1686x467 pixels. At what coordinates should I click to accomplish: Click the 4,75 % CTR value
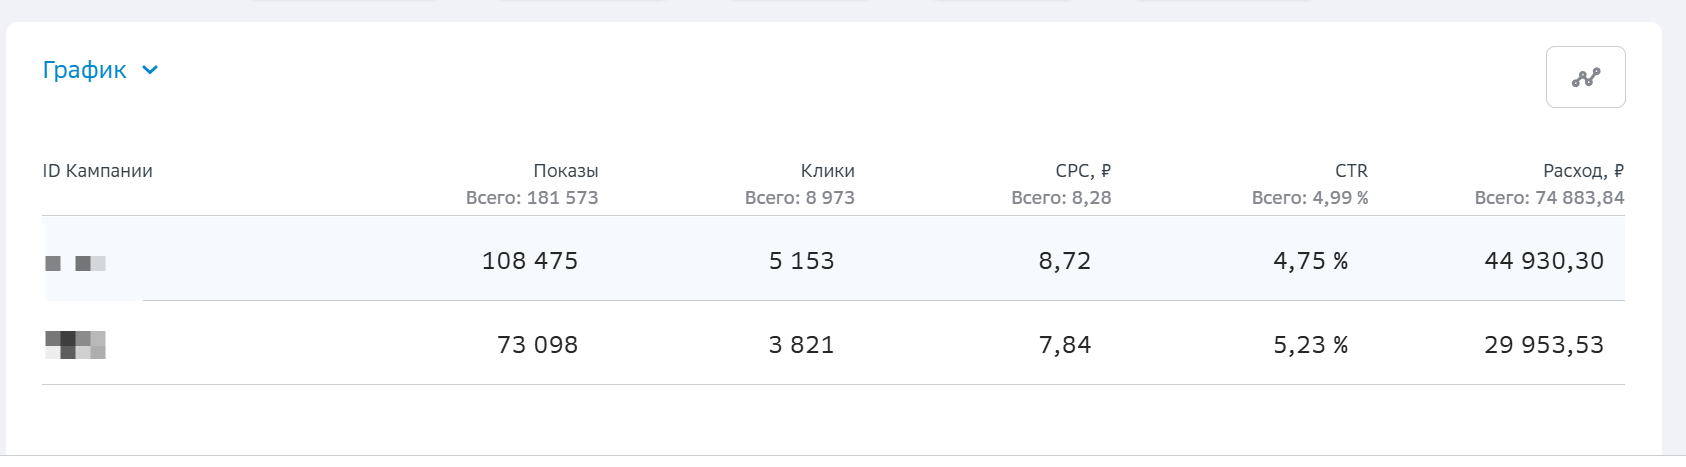pyautogui.click(x=1310, y=261)
